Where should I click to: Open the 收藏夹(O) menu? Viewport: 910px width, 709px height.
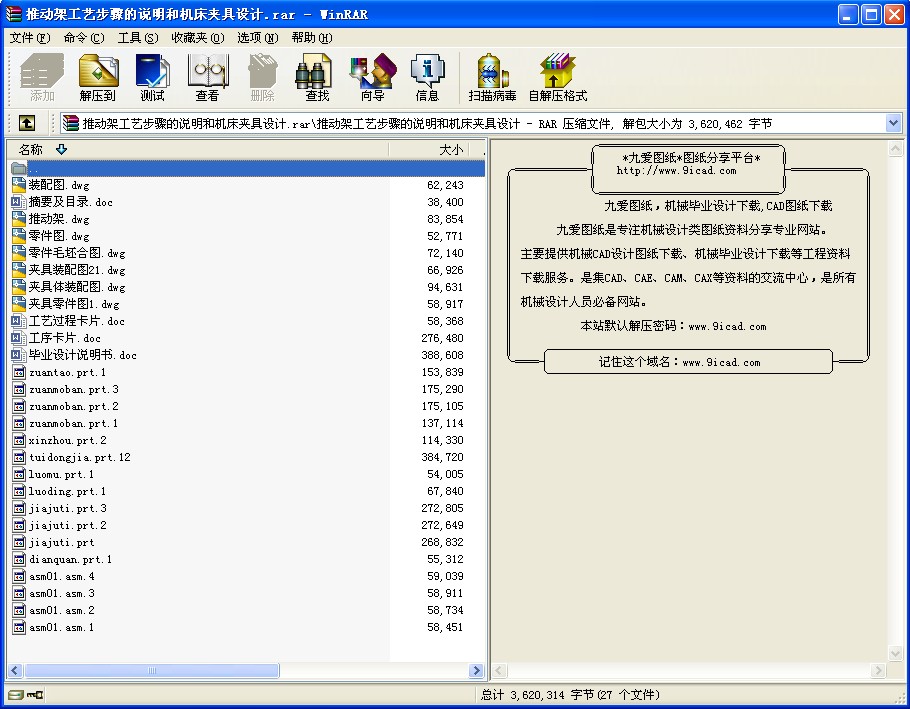click(x=197, y=38)
